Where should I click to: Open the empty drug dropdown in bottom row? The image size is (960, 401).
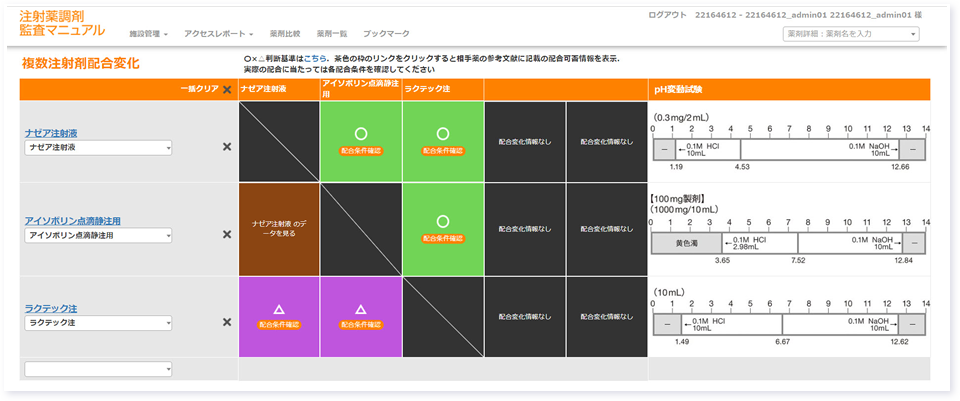click(99, 369)
